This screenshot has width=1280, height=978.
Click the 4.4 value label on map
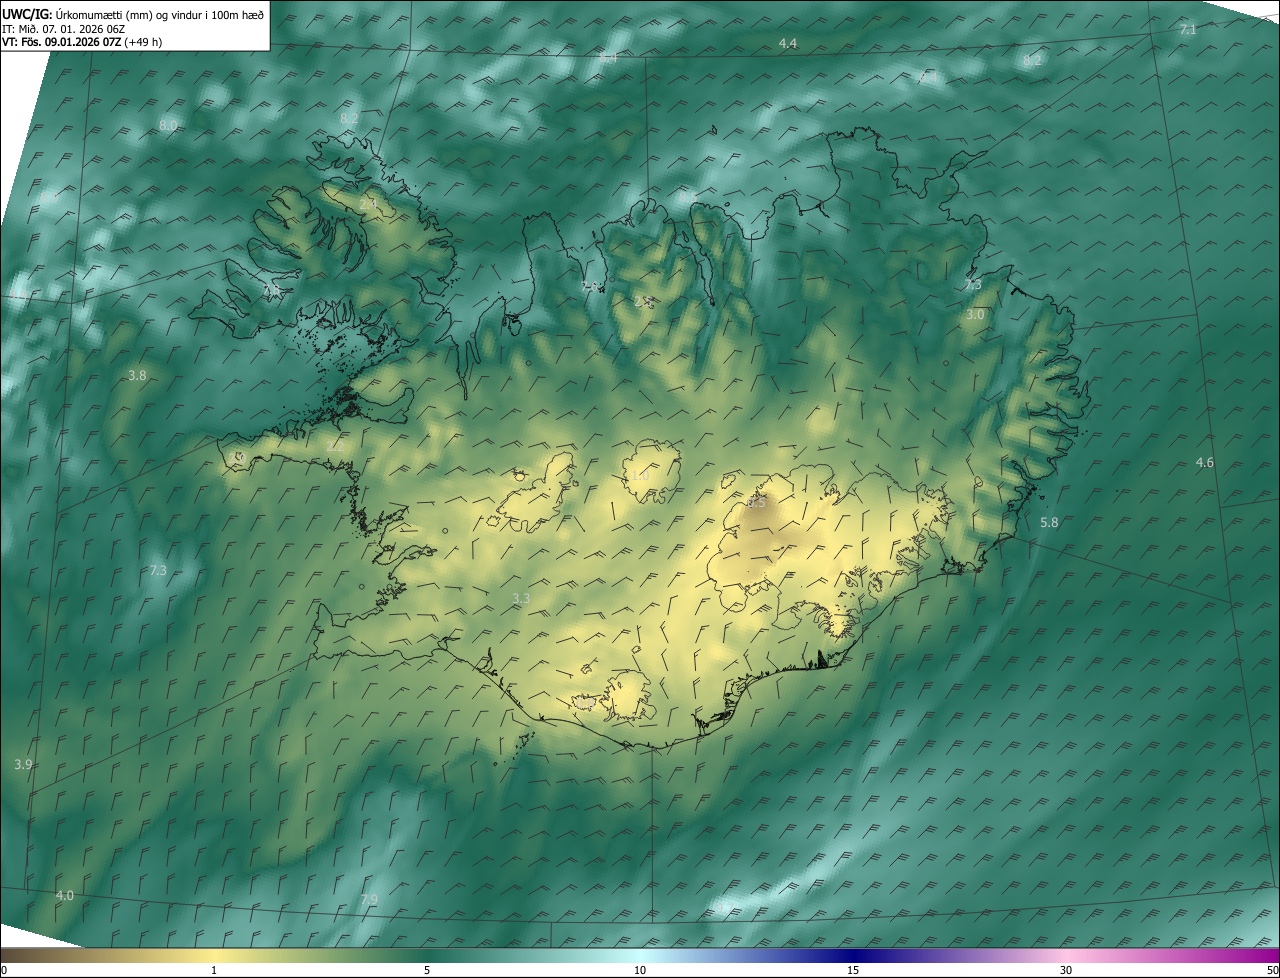(788, 43)
